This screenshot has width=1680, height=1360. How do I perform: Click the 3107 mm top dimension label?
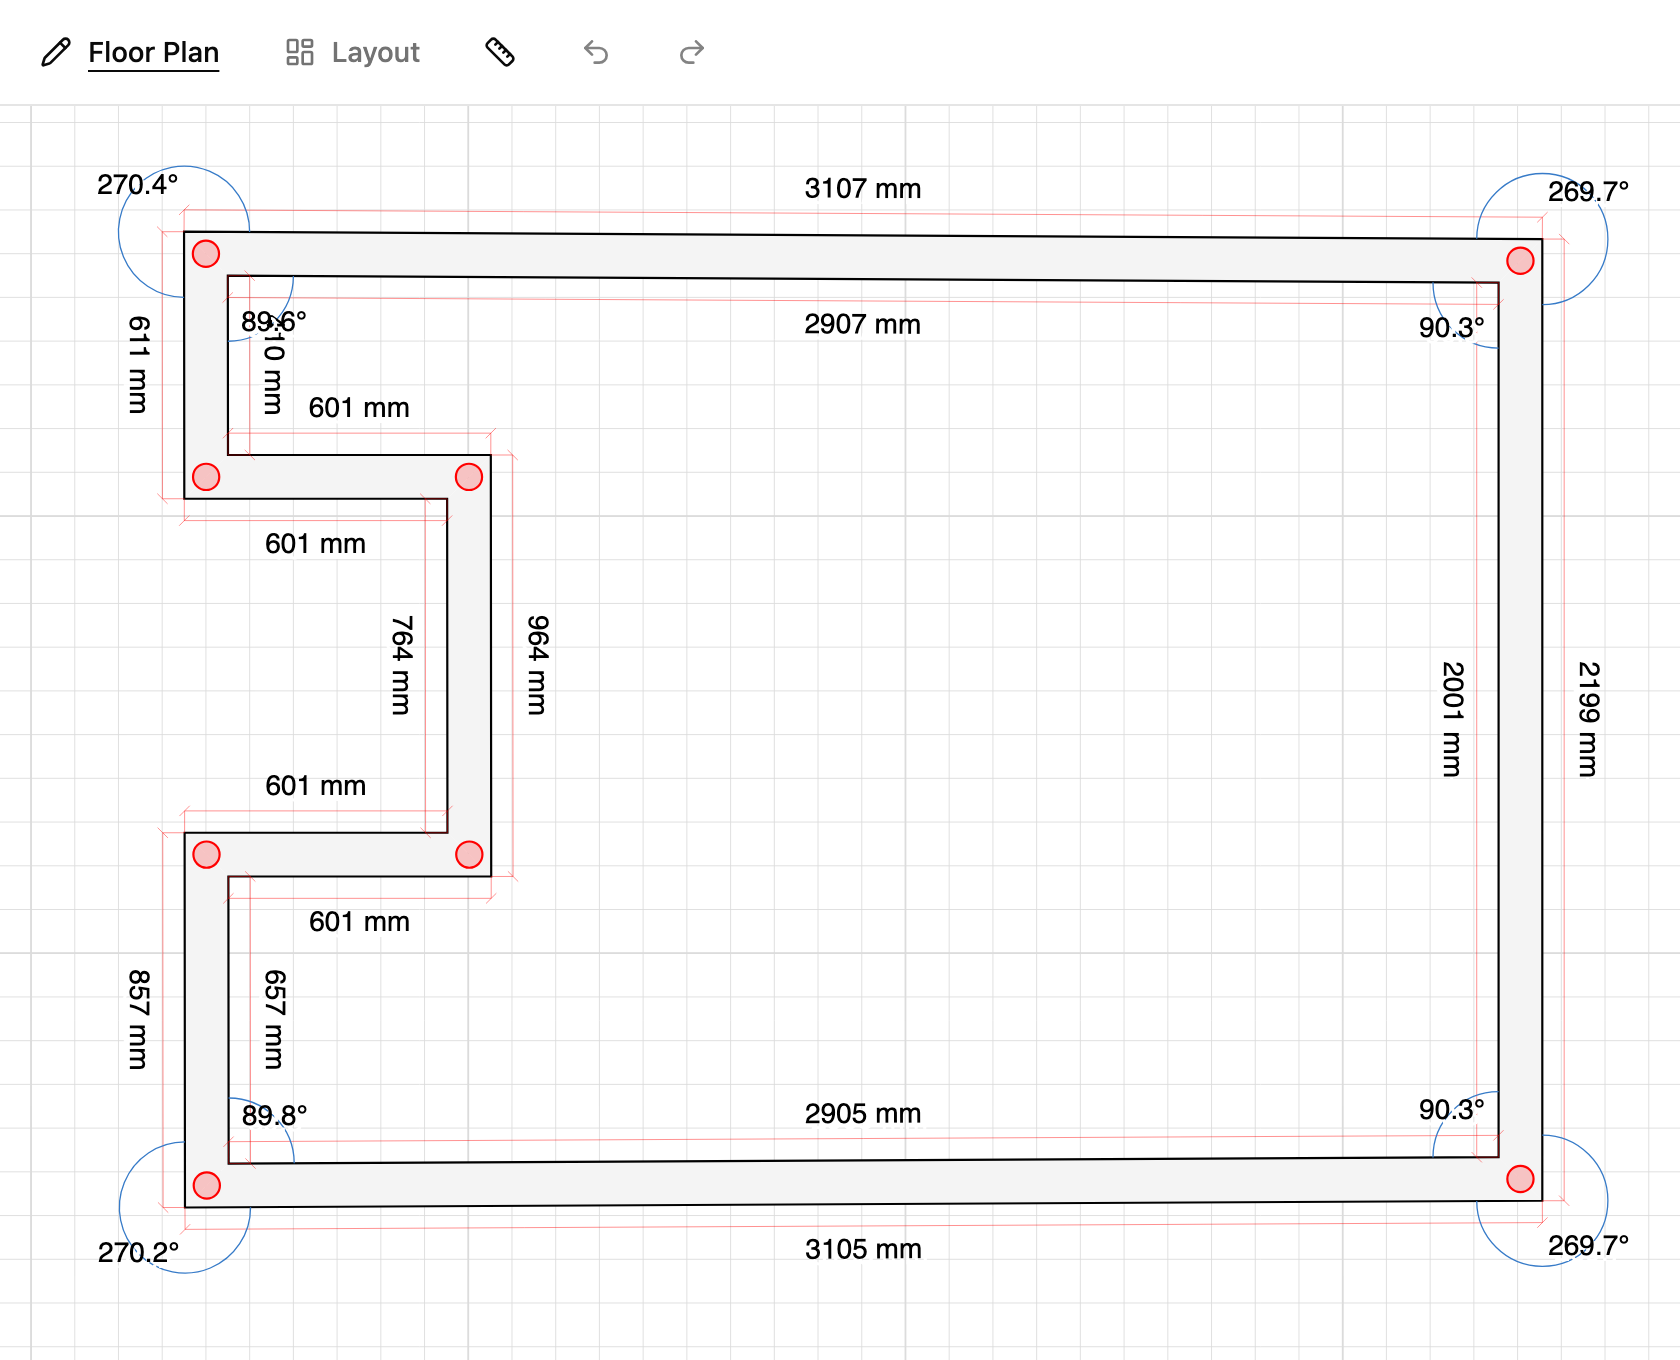[x=863, y=188]
